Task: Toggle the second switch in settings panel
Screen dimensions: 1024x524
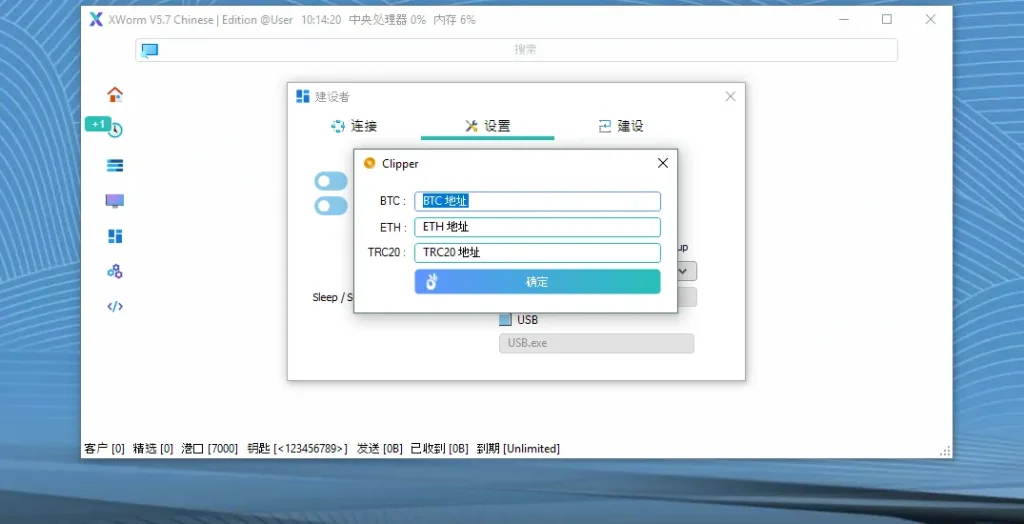Action: tap(331, 206)
